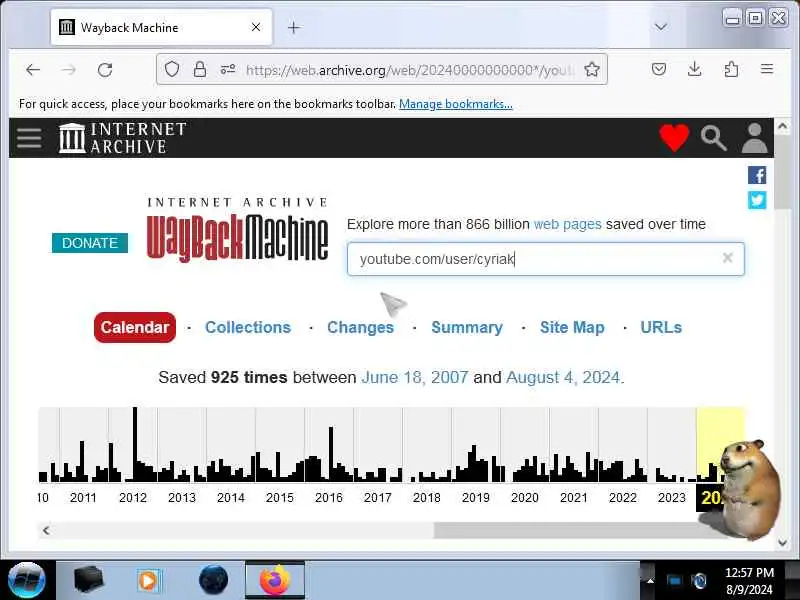The image size is (800, 600).
Task: Open the Downloads arrow icon
Action: (694, 69)
